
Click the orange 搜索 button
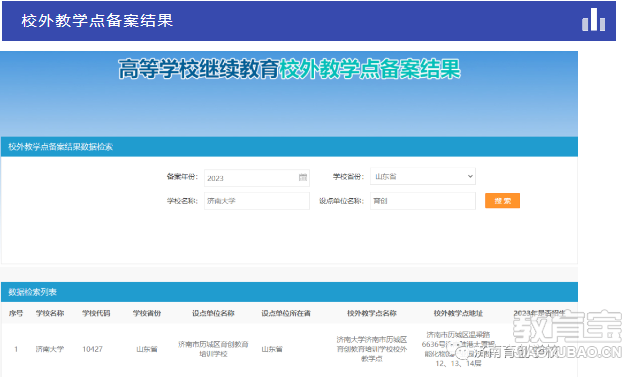click(502, 201)
